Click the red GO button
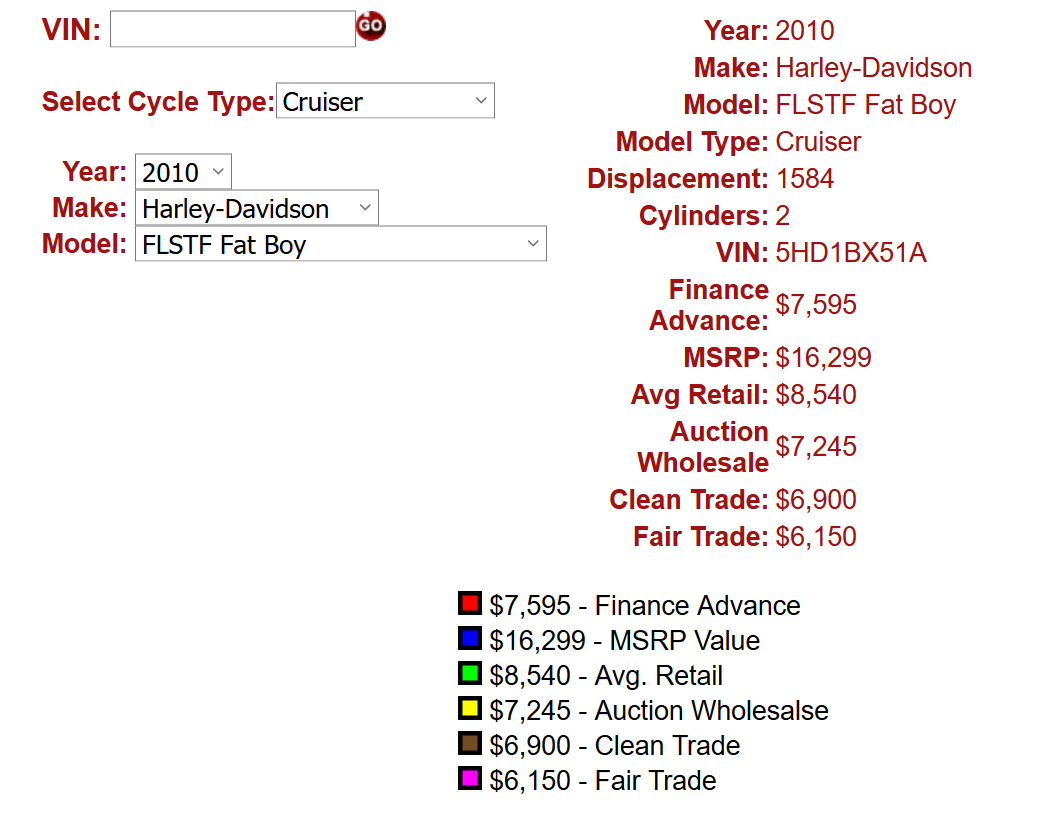Screen dimensions: 1050x816 [x=371, y=26]
